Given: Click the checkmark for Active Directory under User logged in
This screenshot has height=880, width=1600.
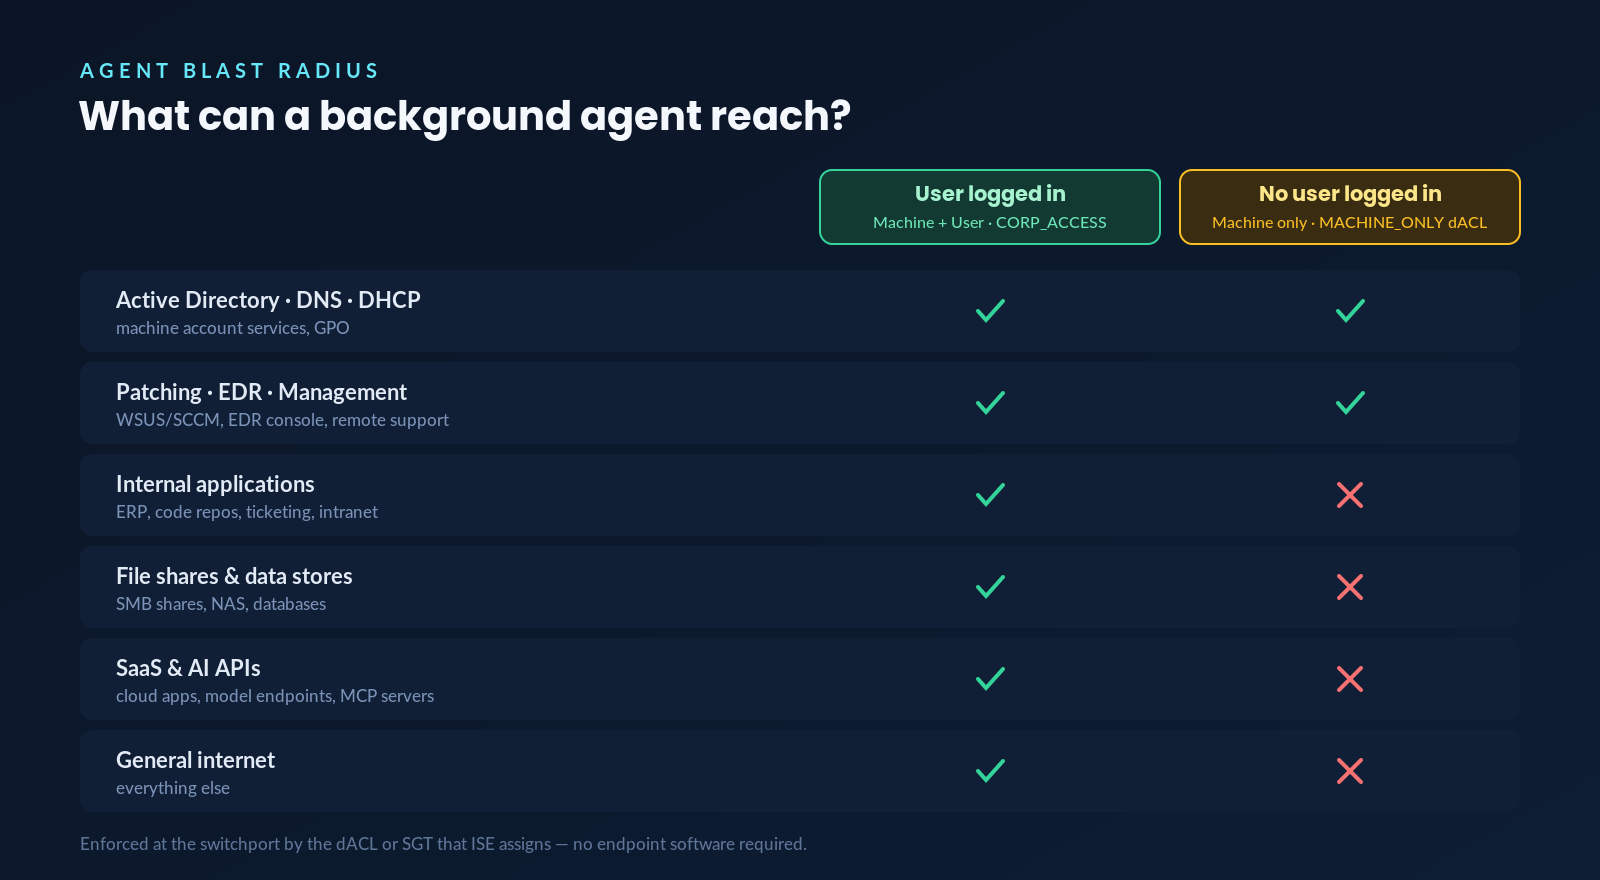Looking at the screenshot, I should (x=990, y=311).
